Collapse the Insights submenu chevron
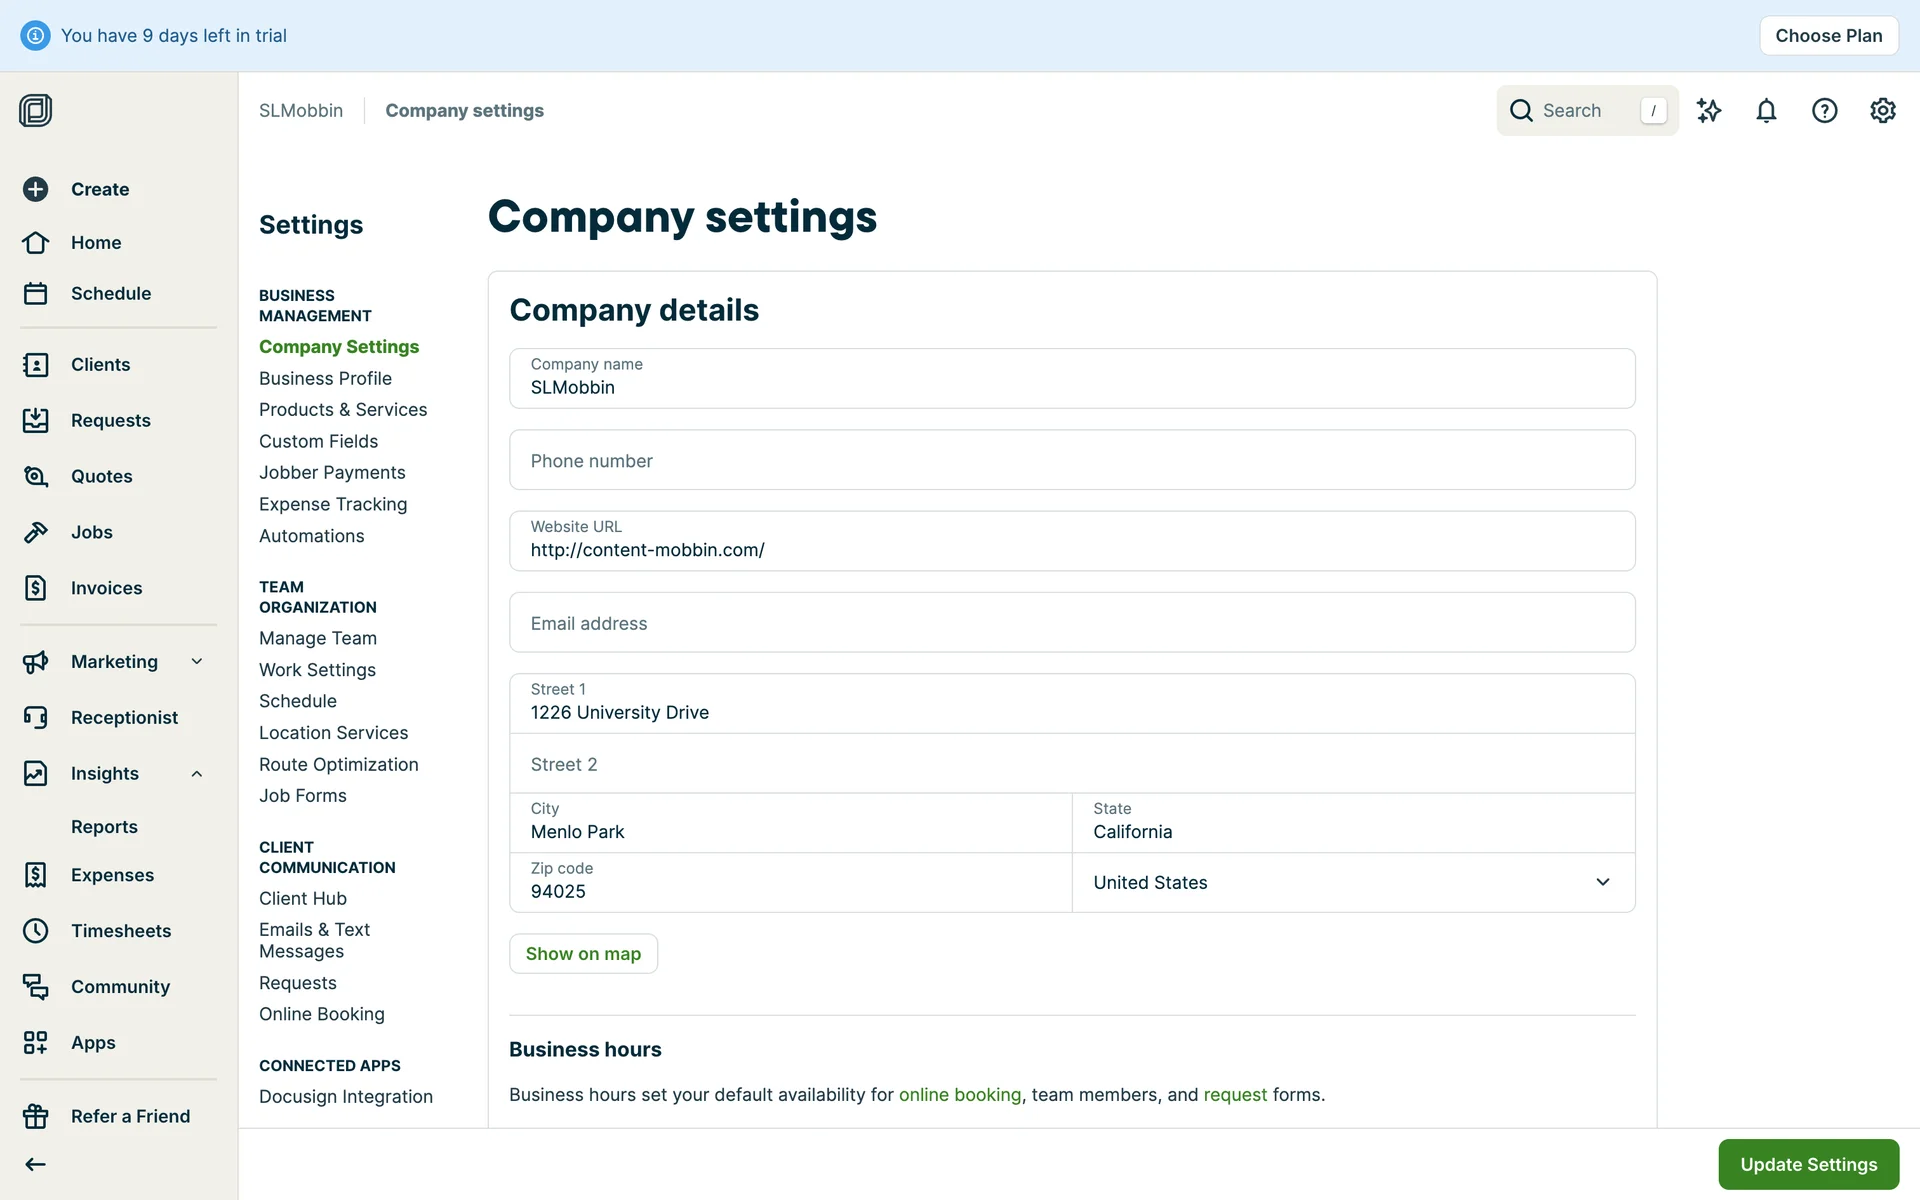1920x1200 pixels. pyautogui.click(x=197, y=774)
